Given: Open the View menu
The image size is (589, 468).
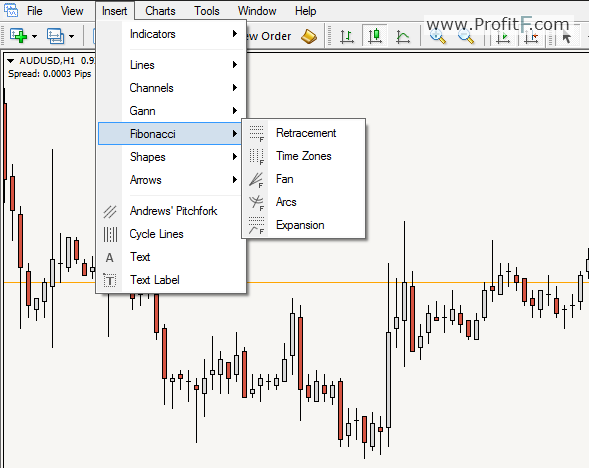Looking at the screenshot, I should 72,11.
